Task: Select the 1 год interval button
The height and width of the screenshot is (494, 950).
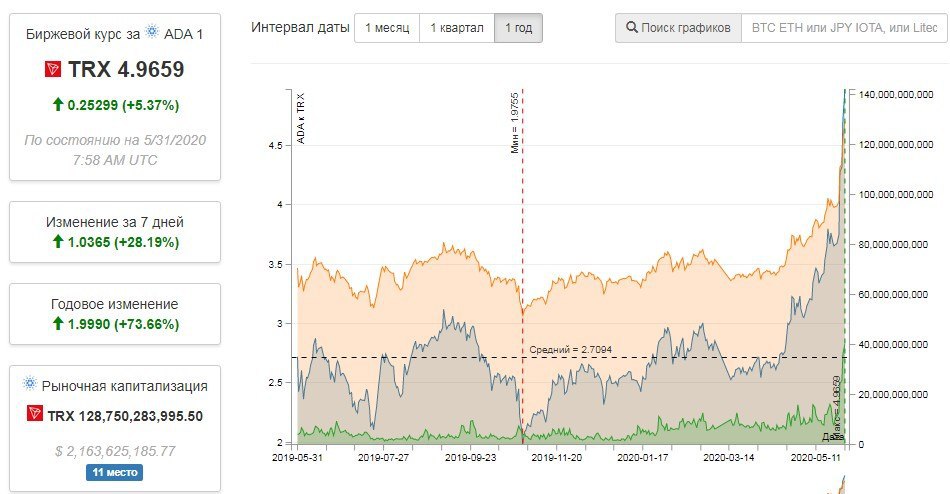Action: click(x=519, y=28)
